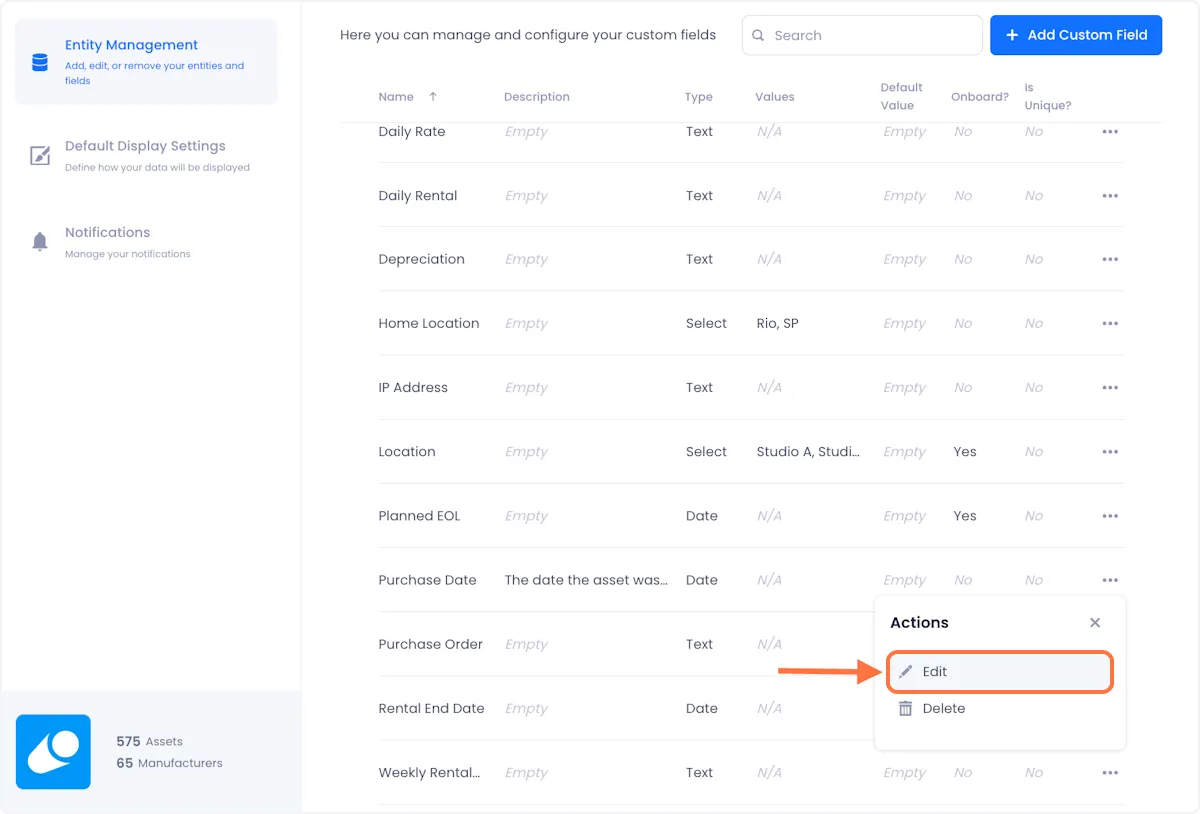Select the Purchase Date field name
Viewport: 1200px width, 814px height.
[x=427, y=580]
